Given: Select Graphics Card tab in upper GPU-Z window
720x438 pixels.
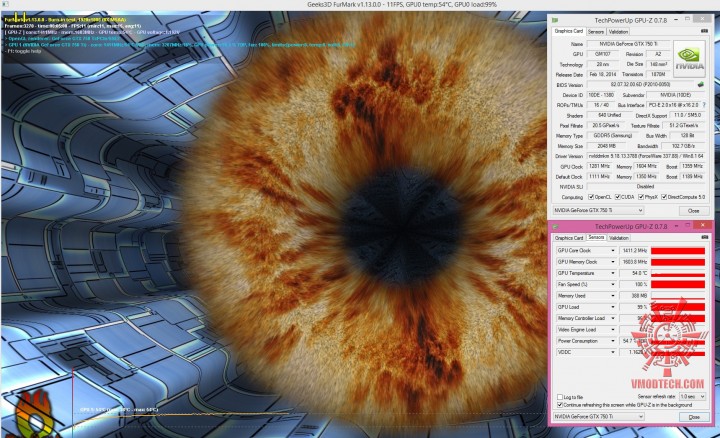Looking at the screenshot, I should (x=568, y=31).
